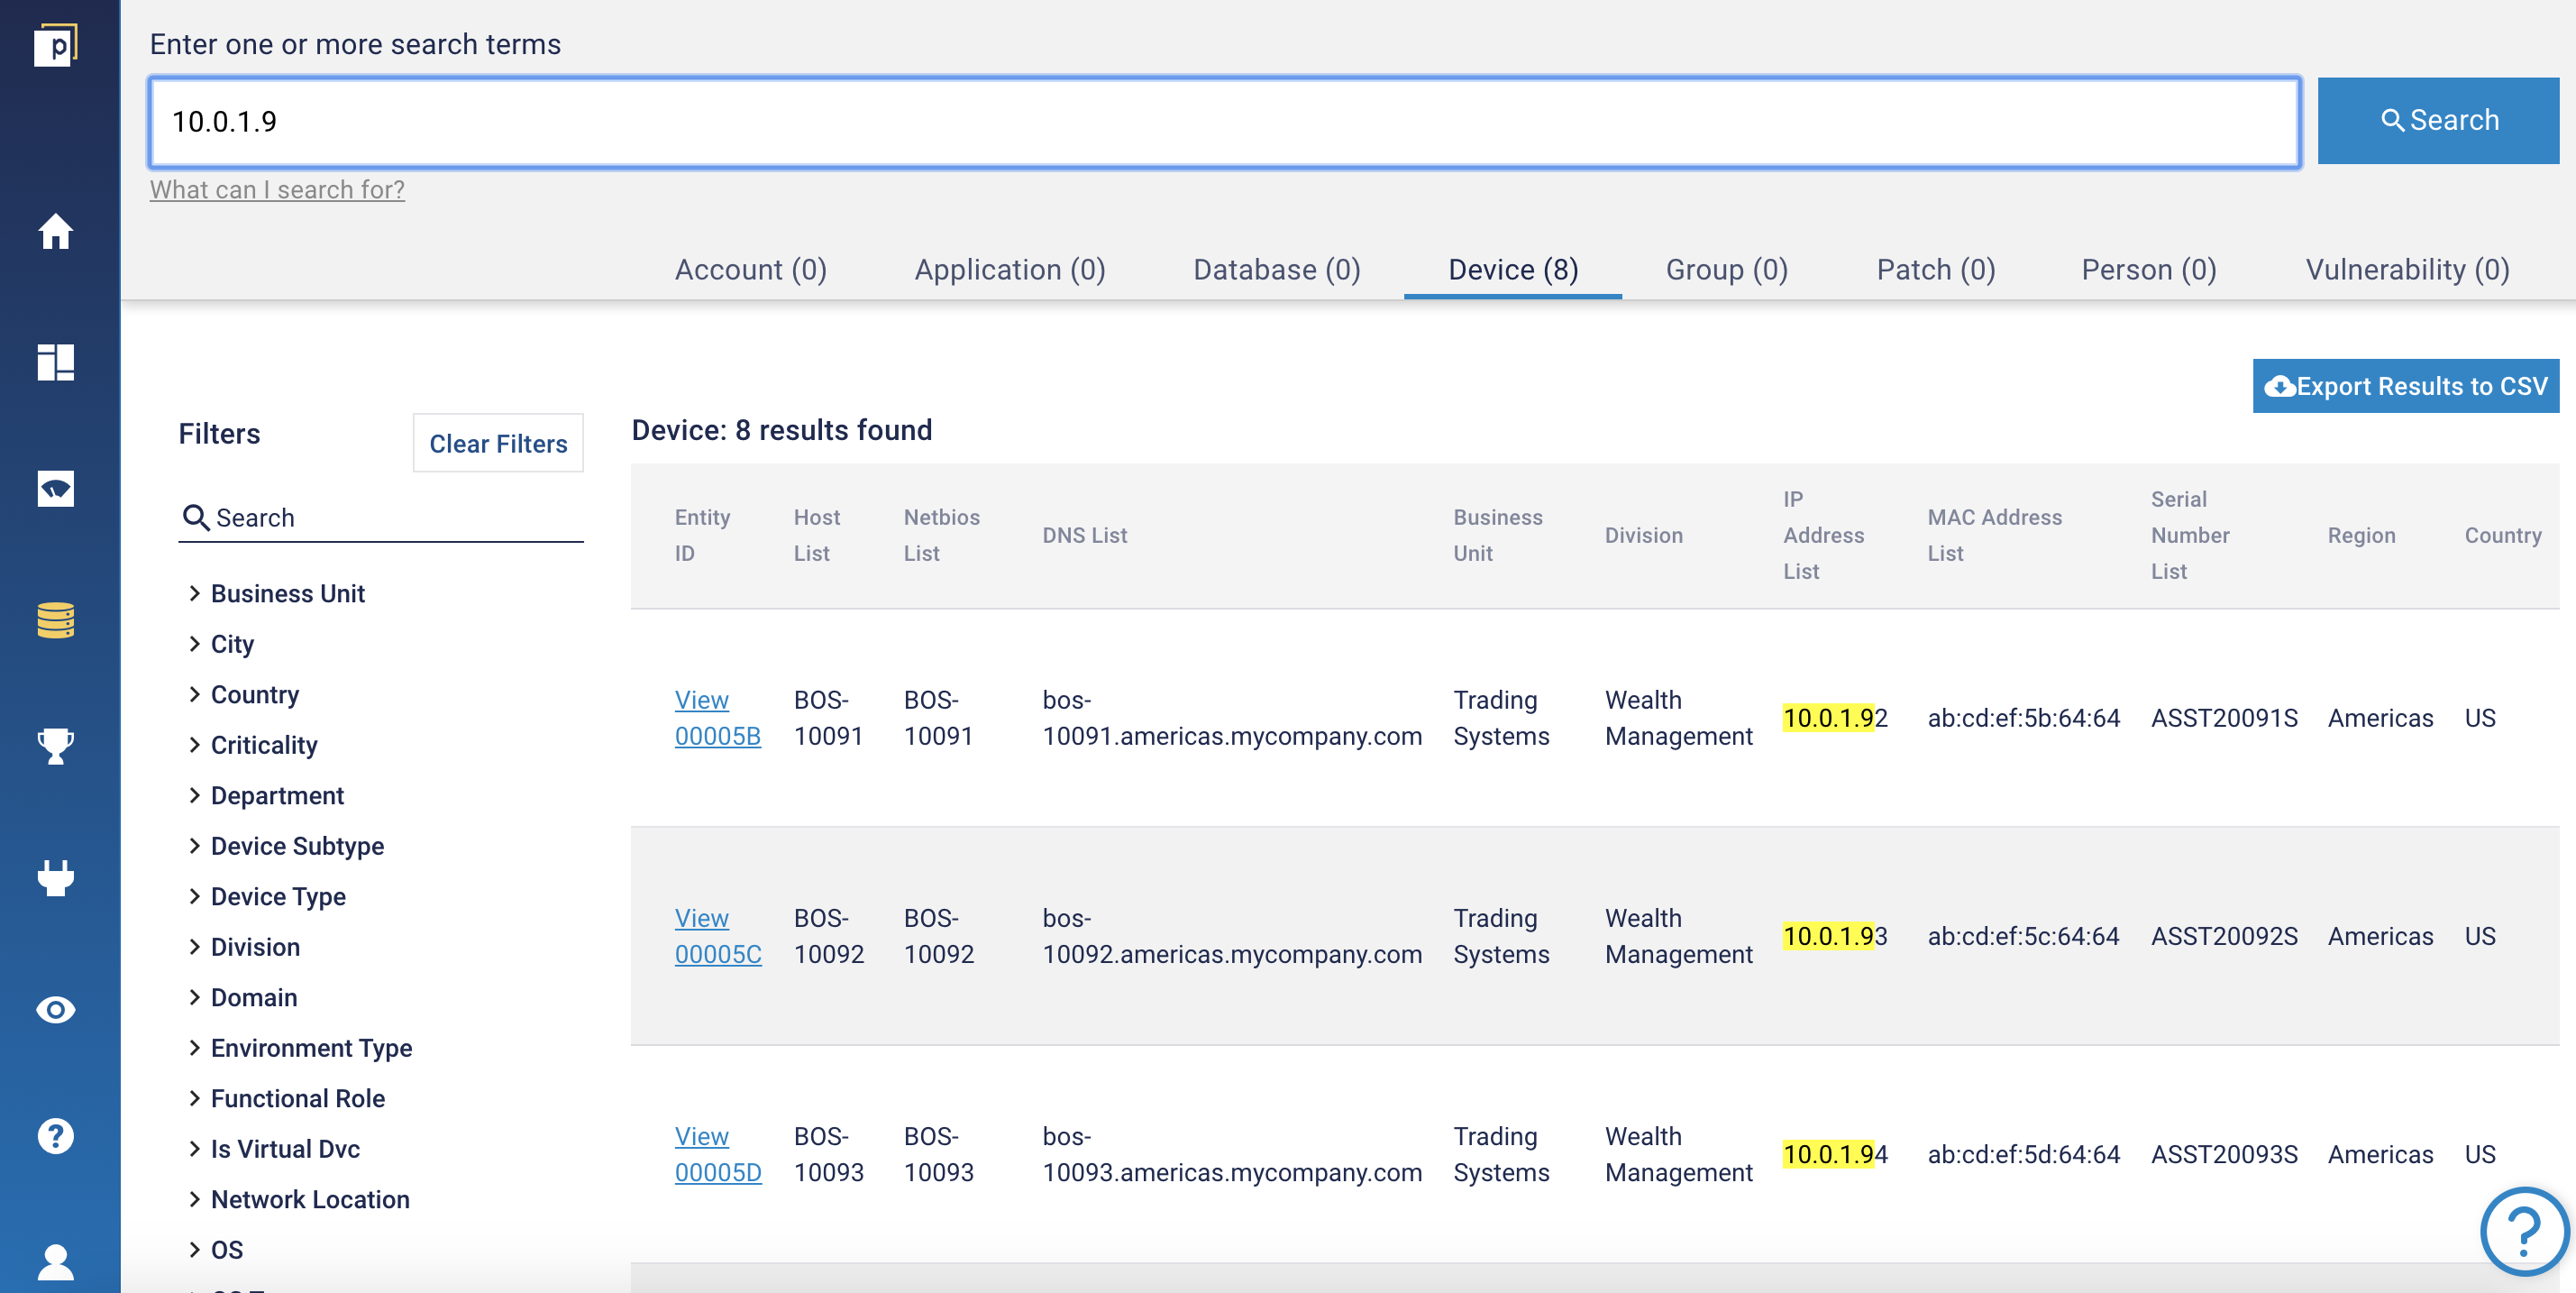The height and width of the screenshot is (1293, 2576).
Task: Switch to the Person (0) tab
Action: 2148,270
